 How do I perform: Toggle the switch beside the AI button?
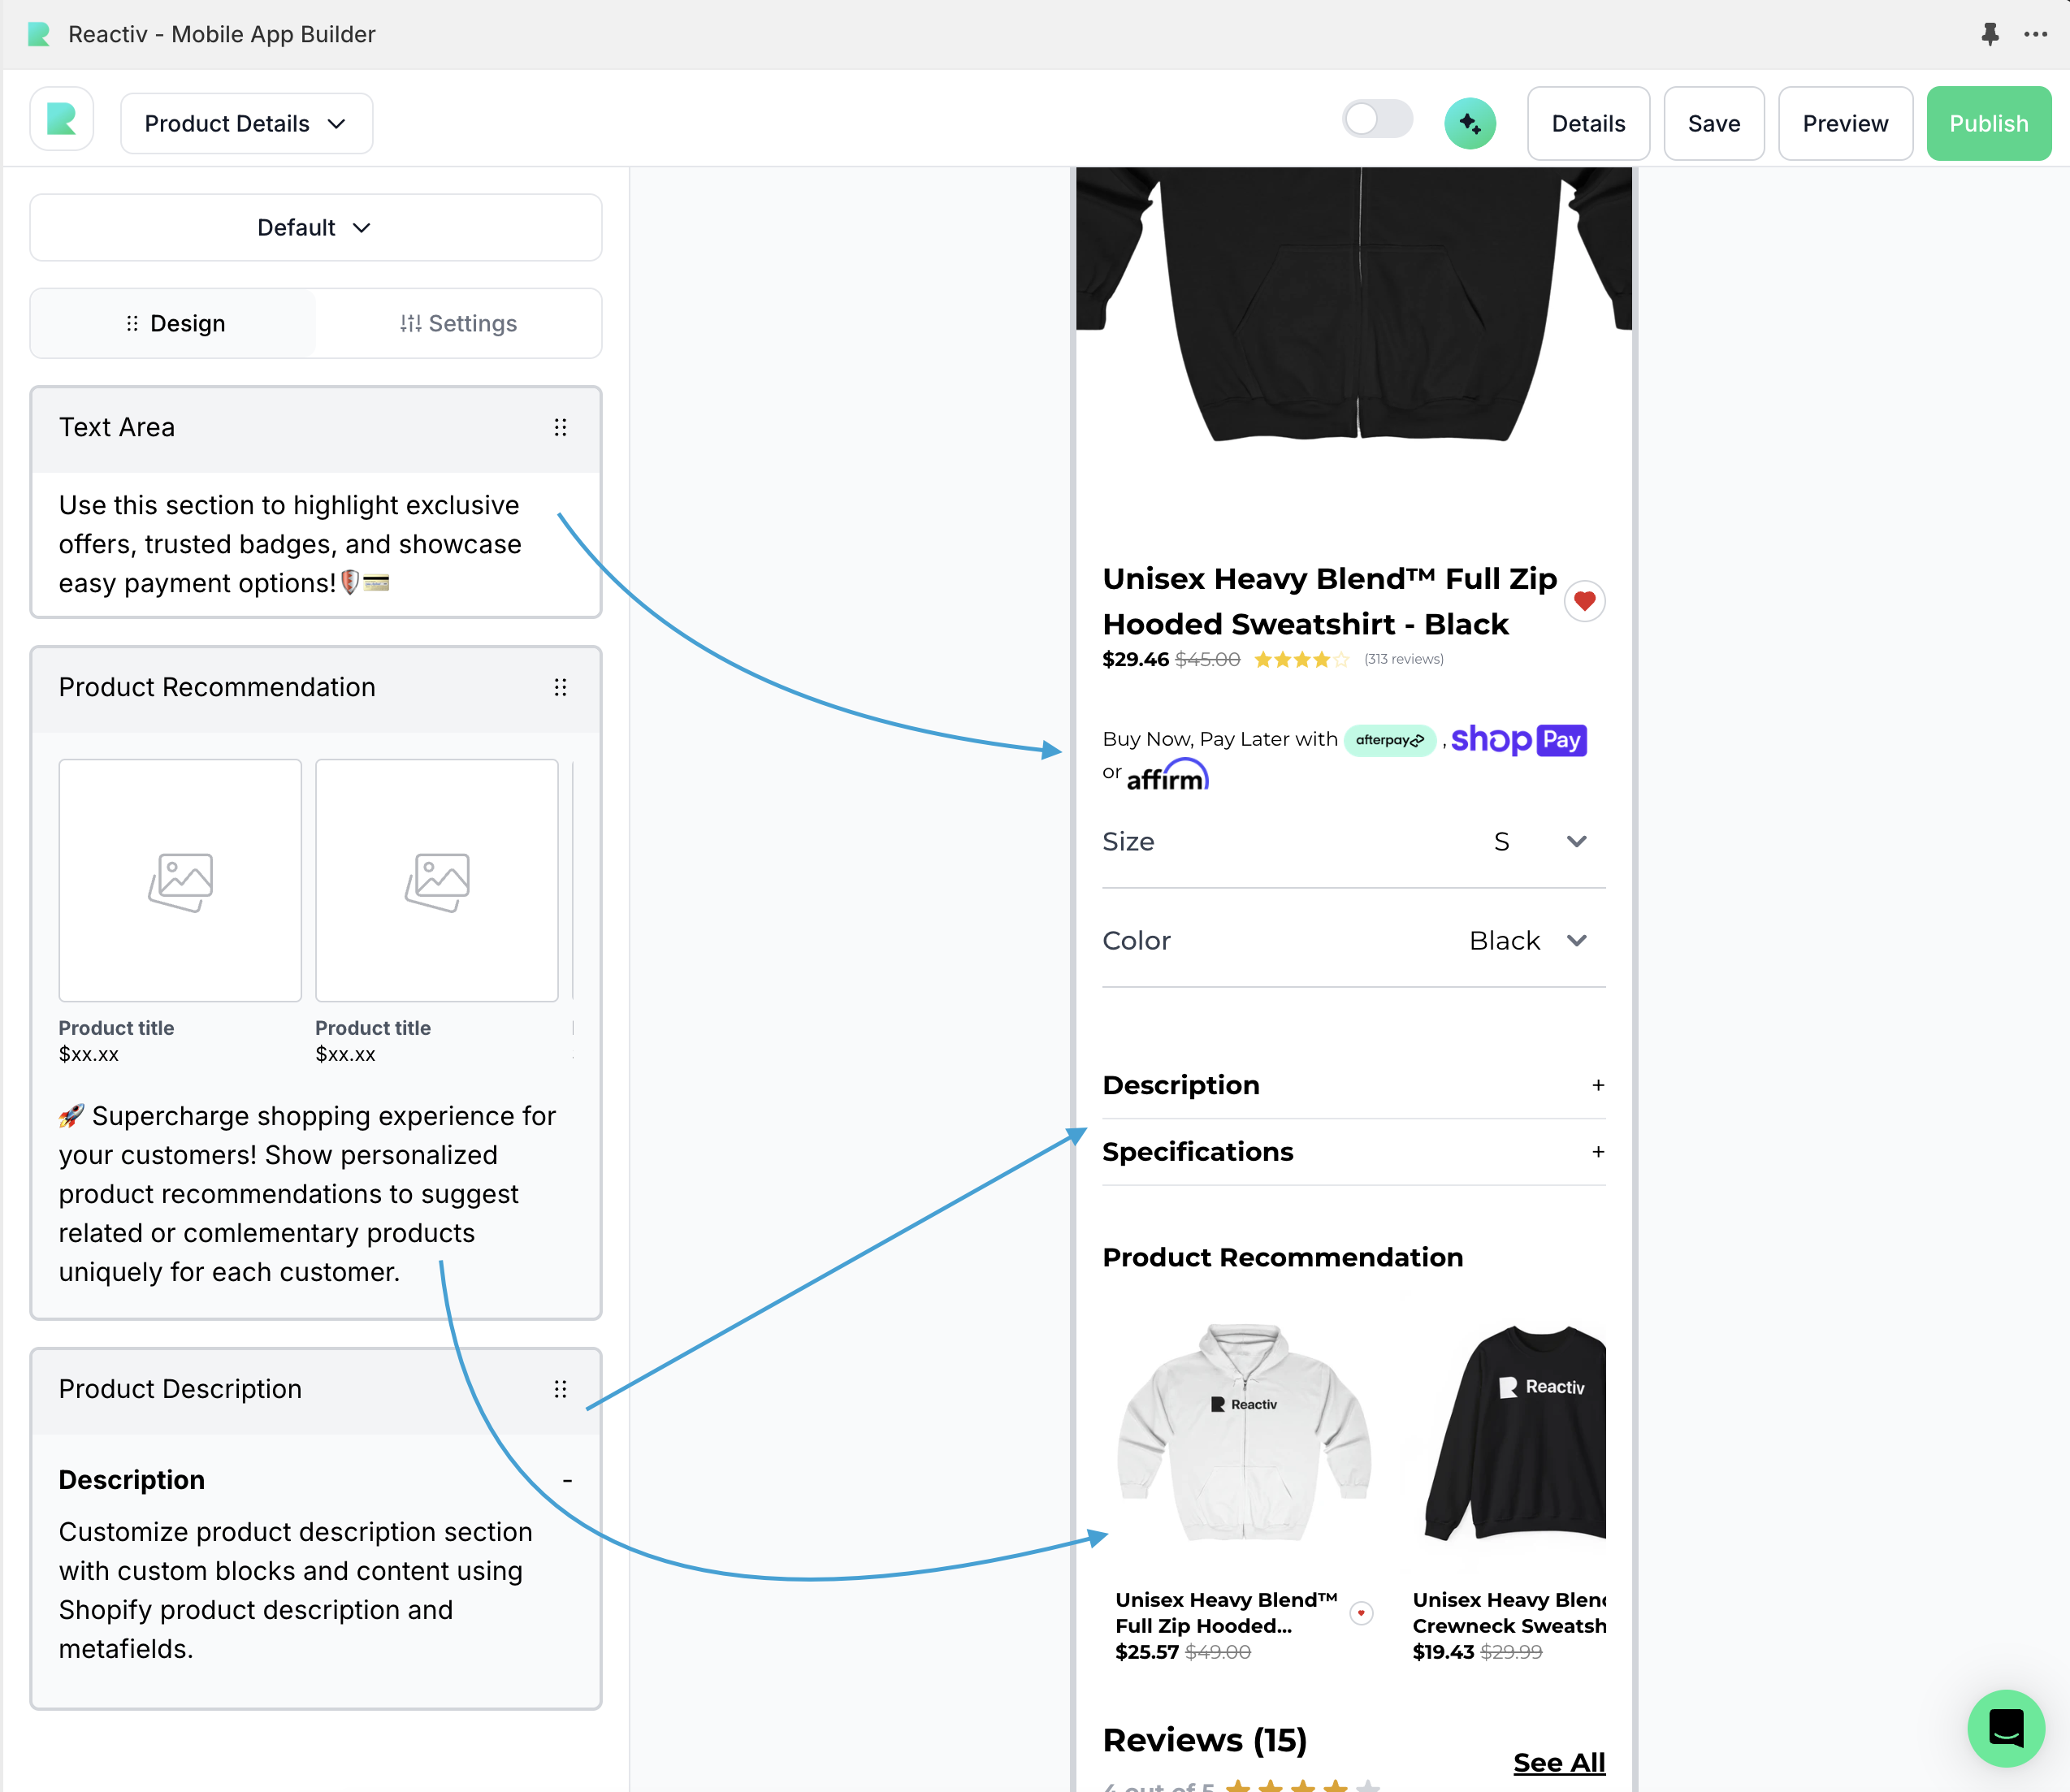coord(1377,120)
